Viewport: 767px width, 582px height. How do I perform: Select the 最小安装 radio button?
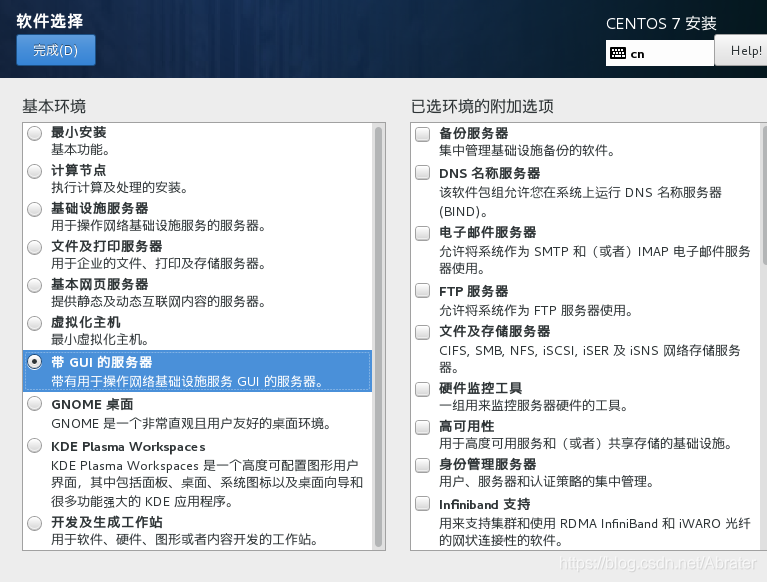(35, 133)
